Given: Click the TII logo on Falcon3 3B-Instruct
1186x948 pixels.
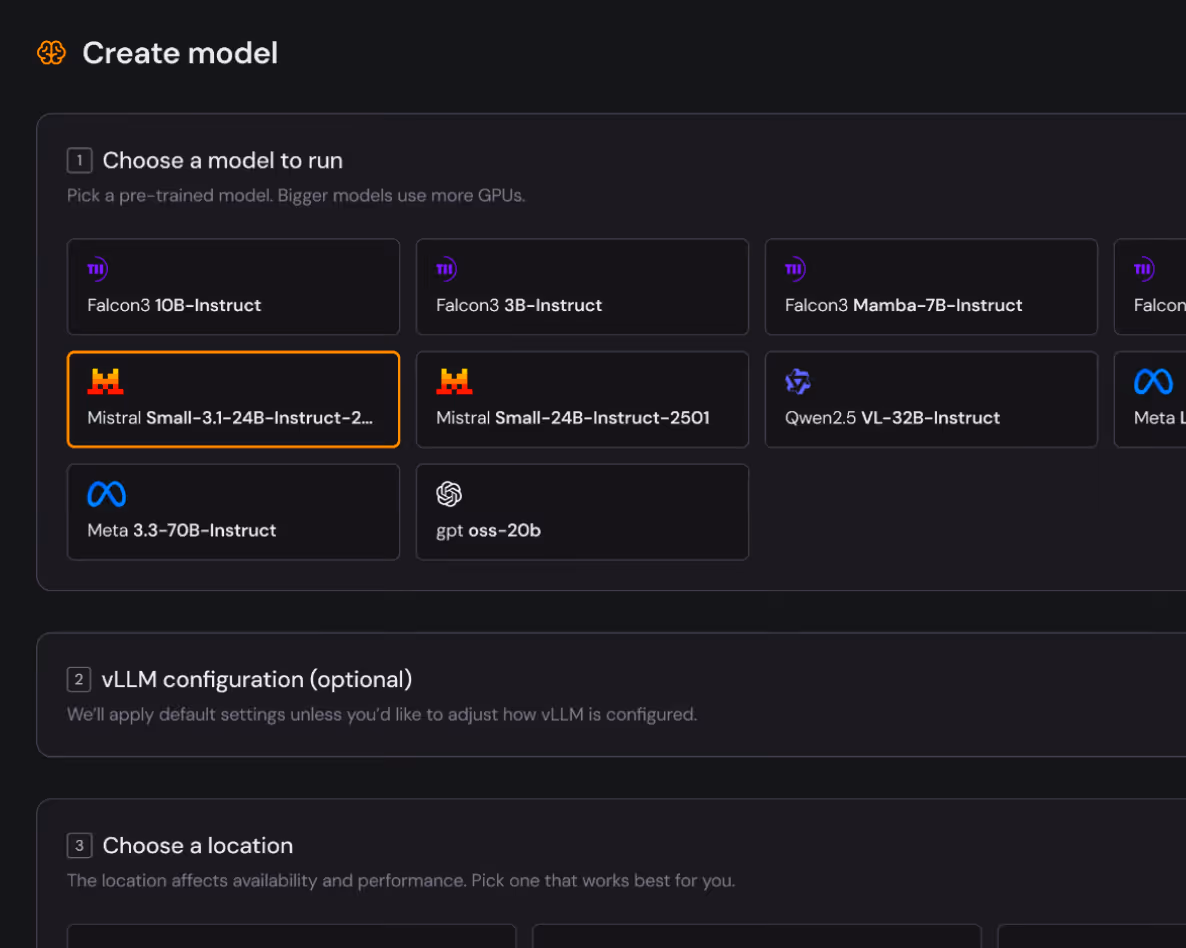Looking at the screenshot, I should click(446, 269).
